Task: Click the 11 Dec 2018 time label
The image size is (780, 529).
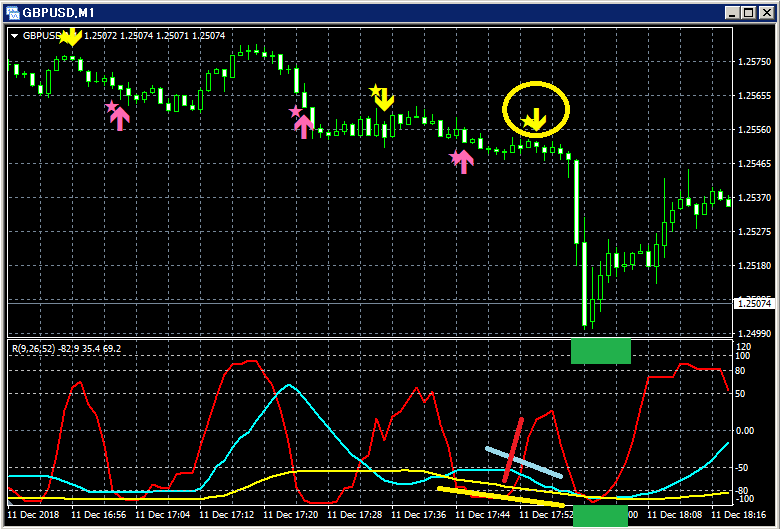Action: click(33, 514)
